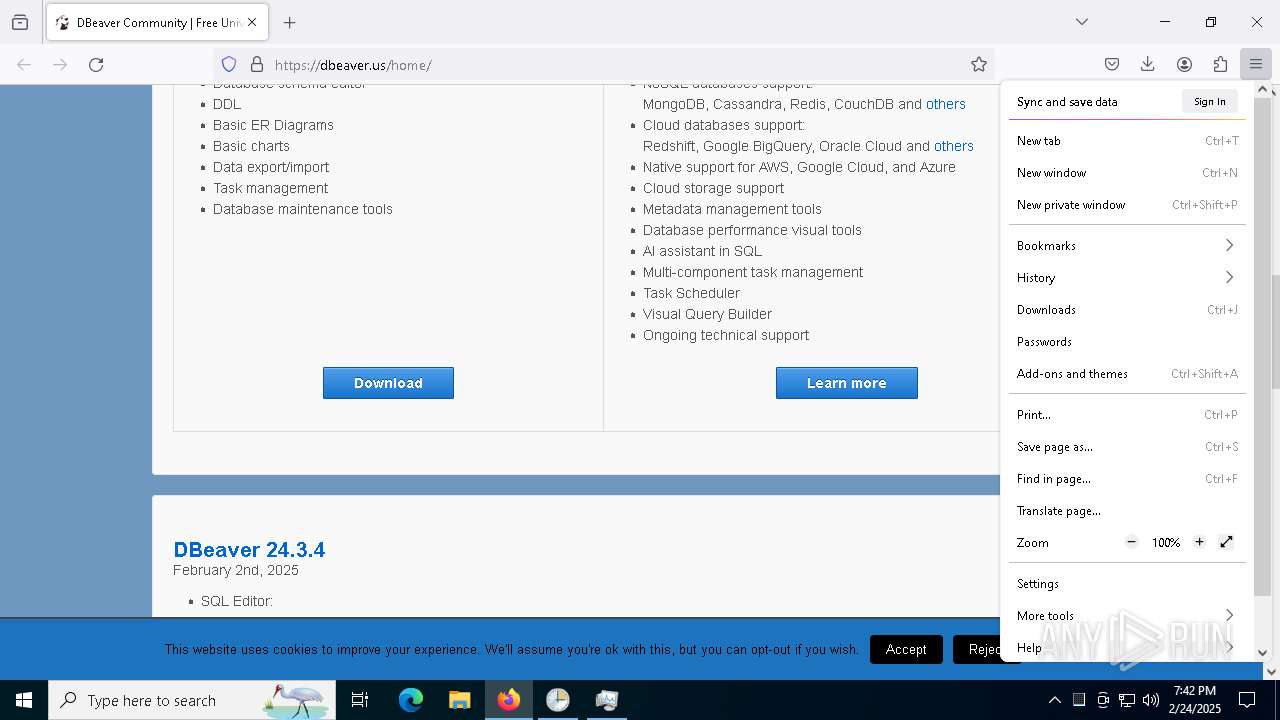
Task: Click the page vertical scrollbar
Action: 1274,330
